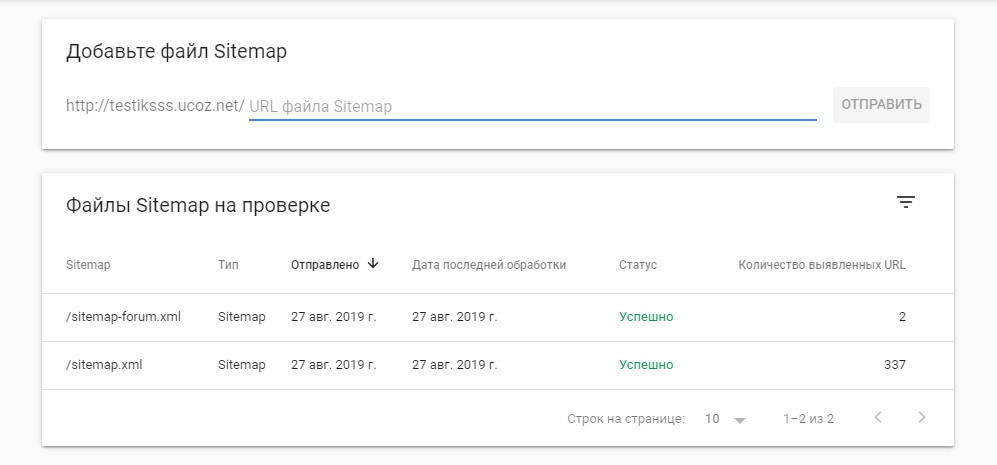997x465 pixels.
Task: Expand the rows per page dropdown
Action: pos(739,420)
